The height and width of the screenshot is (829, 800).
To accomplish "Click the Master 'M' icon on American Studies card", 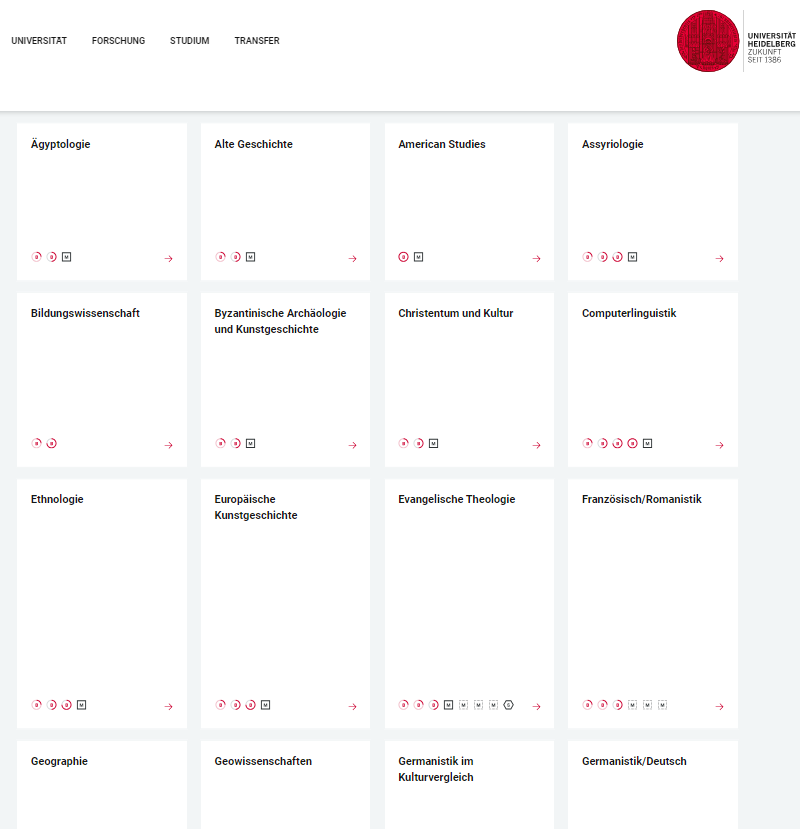I will 418,257.
